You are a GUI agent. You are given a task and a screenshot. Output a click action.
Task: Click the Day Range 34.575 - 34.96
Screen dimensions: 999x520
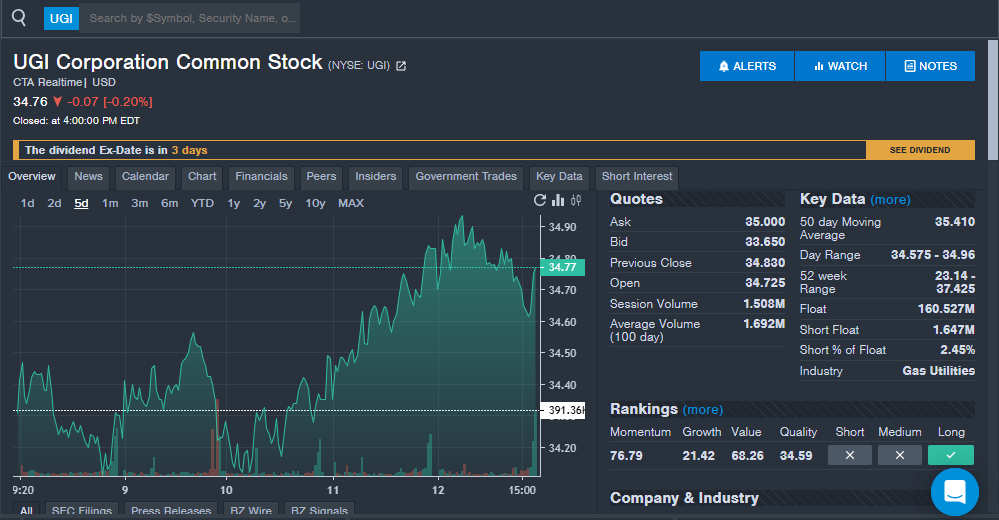coord(933,255)
